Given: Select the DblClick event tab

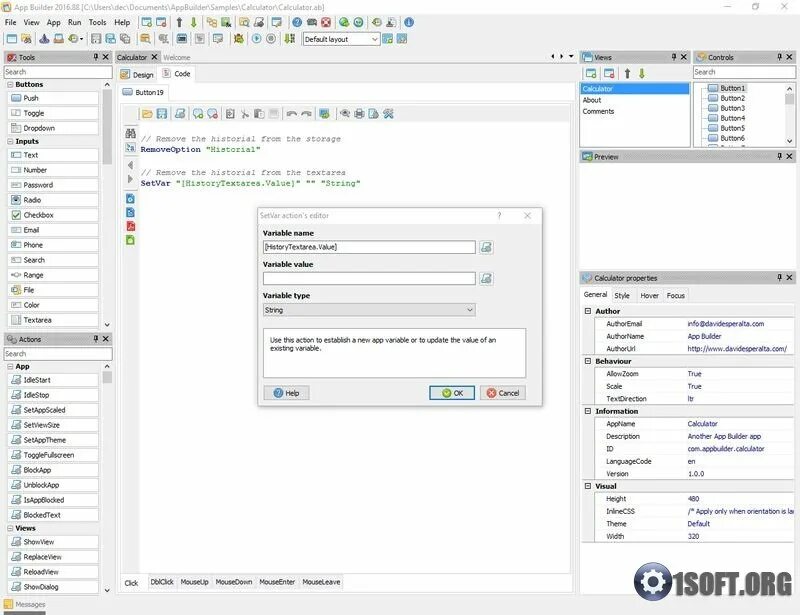Looking at the screenshot, I should pyautogui.click(x=162, y=582).
